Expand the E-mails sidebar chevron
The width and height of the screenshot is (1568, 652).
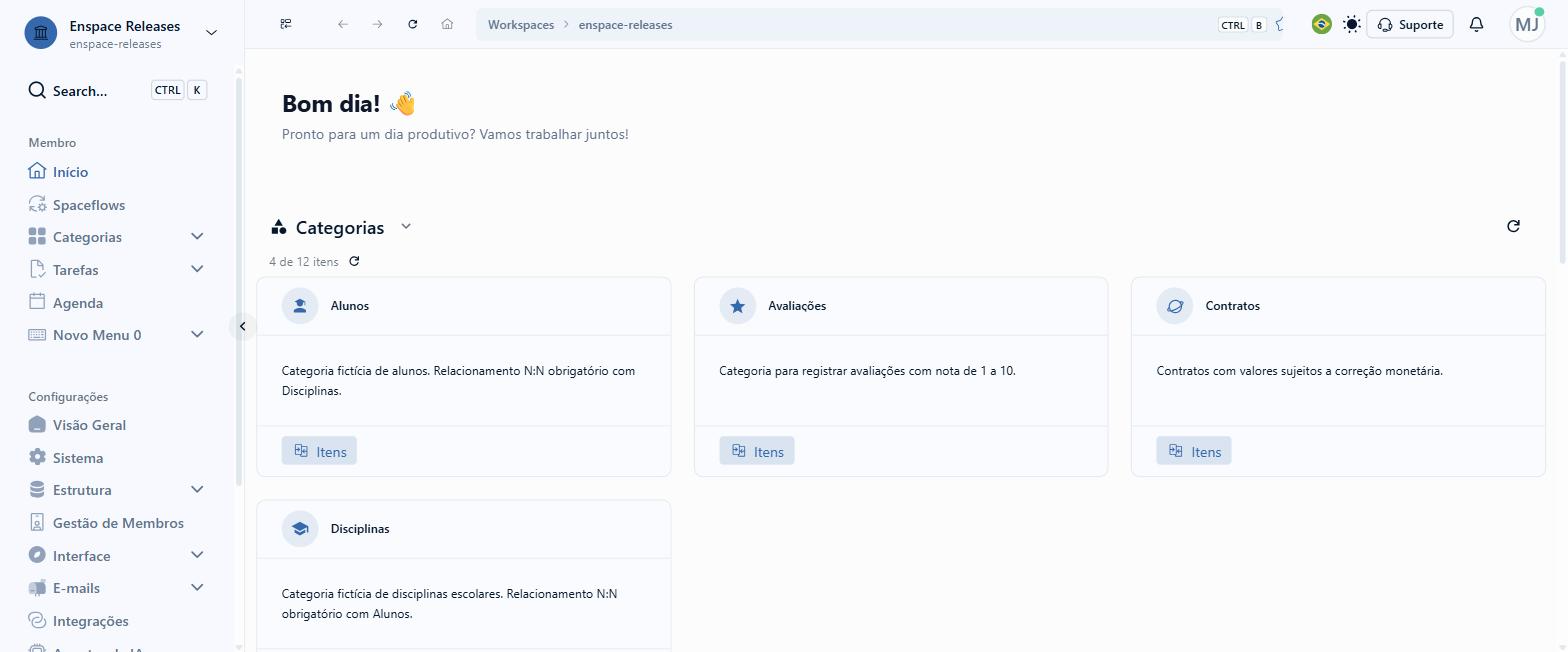point(197,588)
